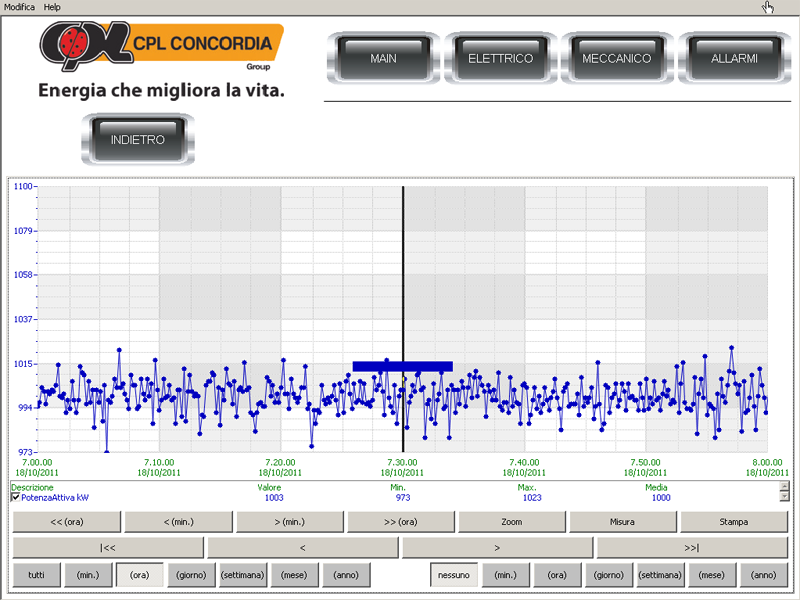Screen dimensions: 800x600
Task: Click legend scrollbar up arrow
Action: (x=785, y=486)
